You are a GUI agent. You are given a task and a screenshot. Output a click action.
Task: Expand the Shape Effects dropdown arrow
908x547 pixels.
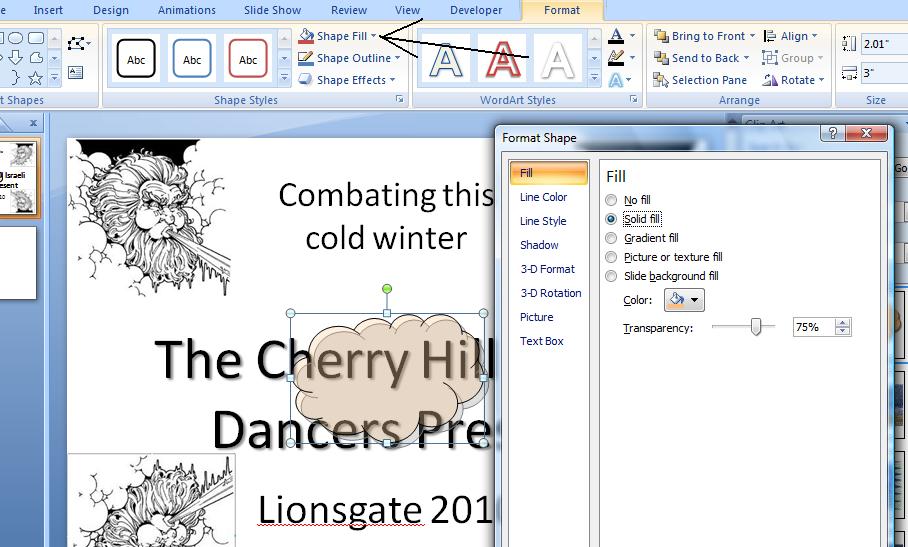[392, 80]
